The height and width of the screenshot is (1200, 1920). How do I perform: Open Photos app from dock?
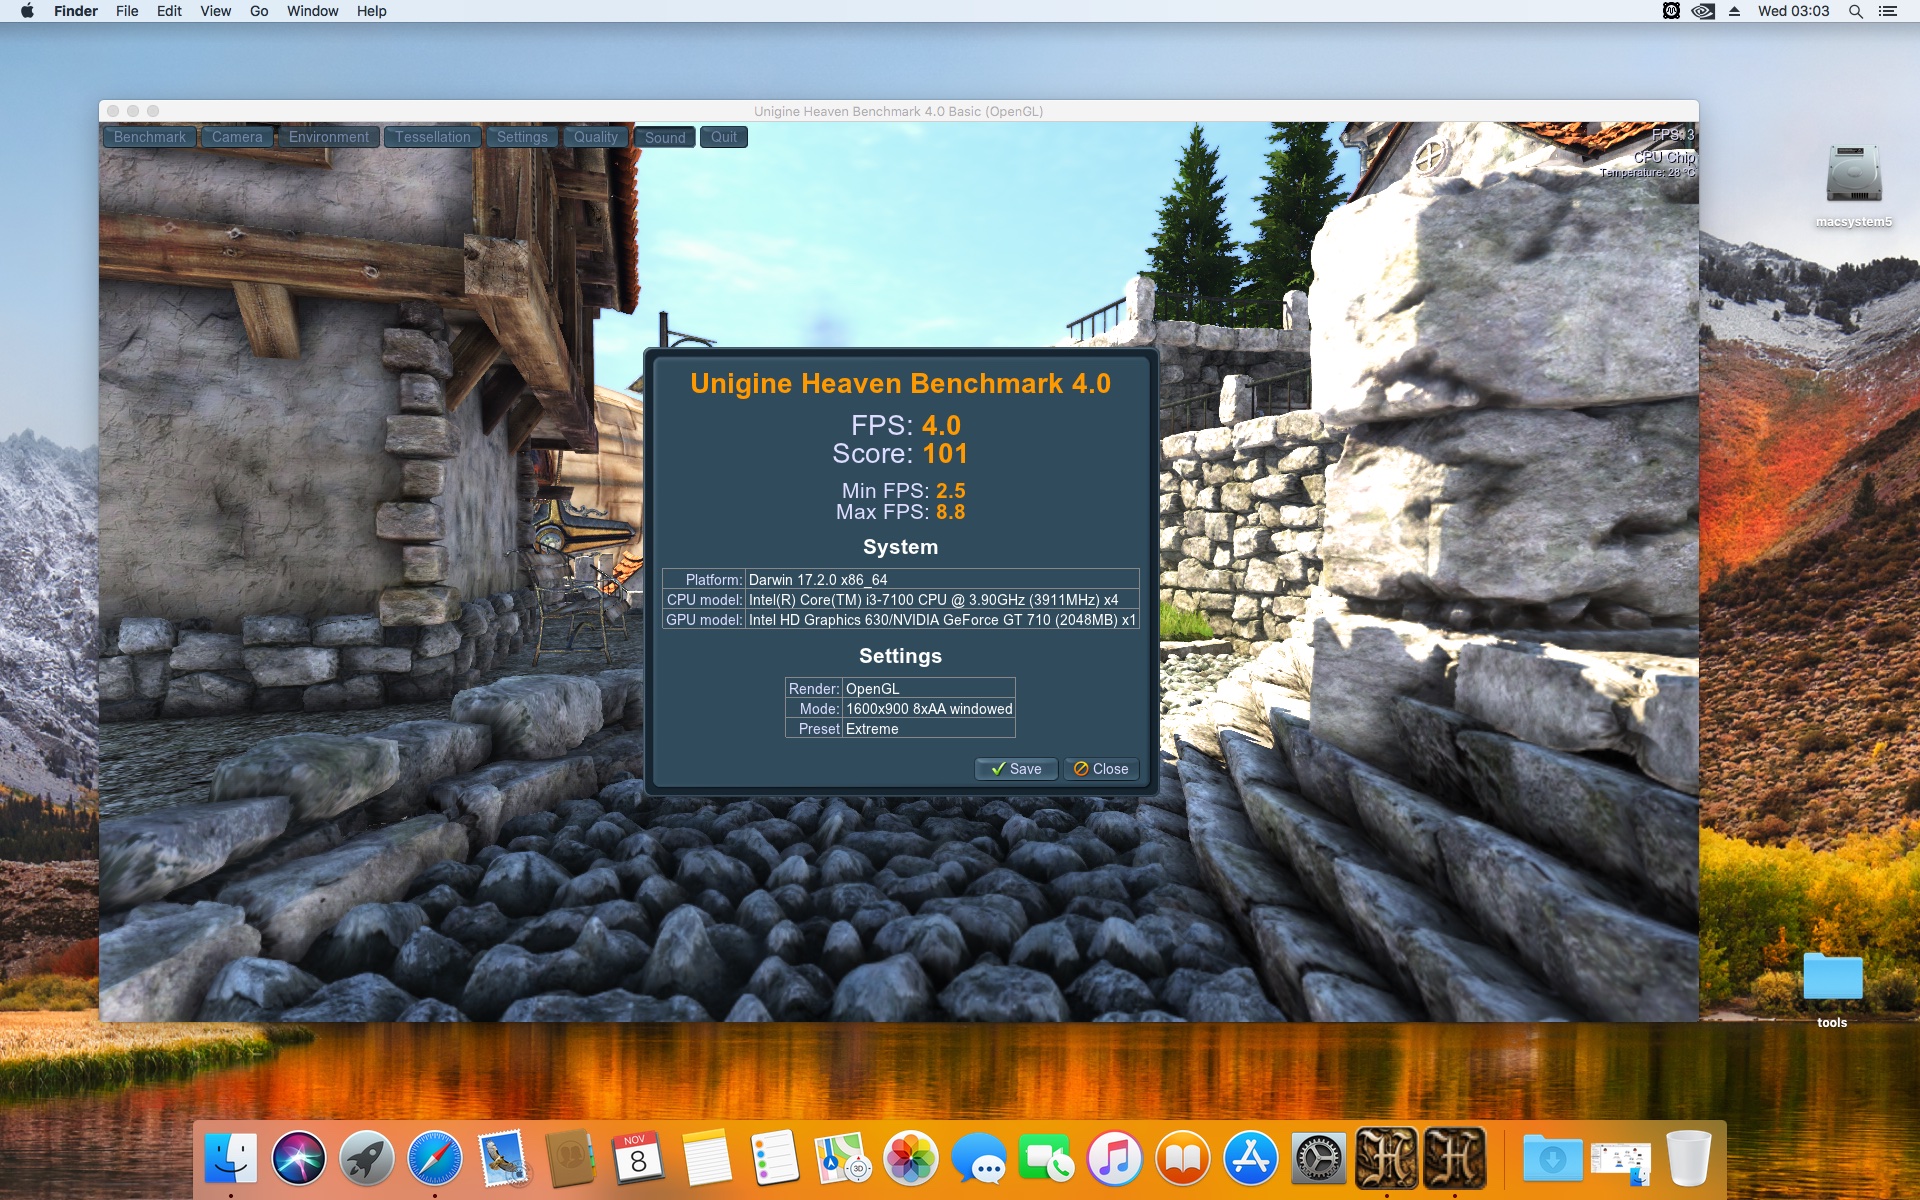[x=910, y=1159]
